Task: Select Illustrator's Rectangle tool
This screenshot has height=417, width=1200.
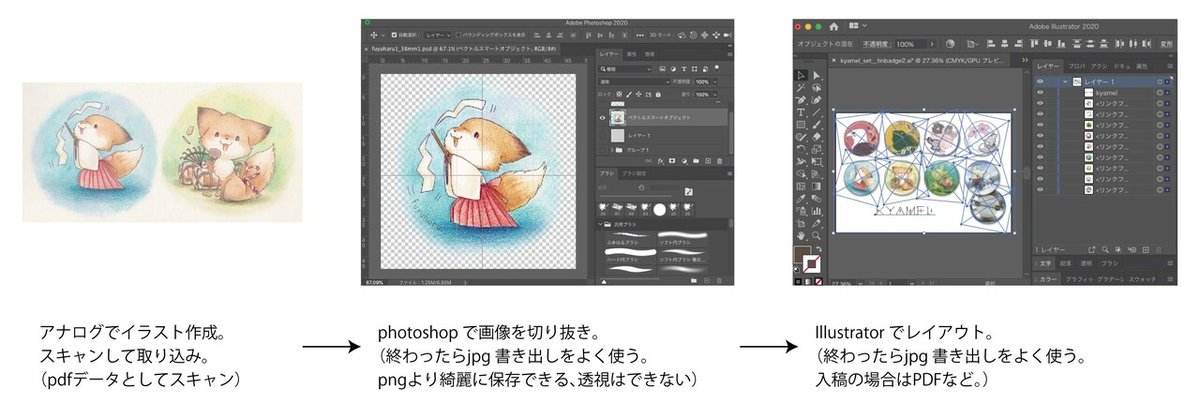Action: 800,125
